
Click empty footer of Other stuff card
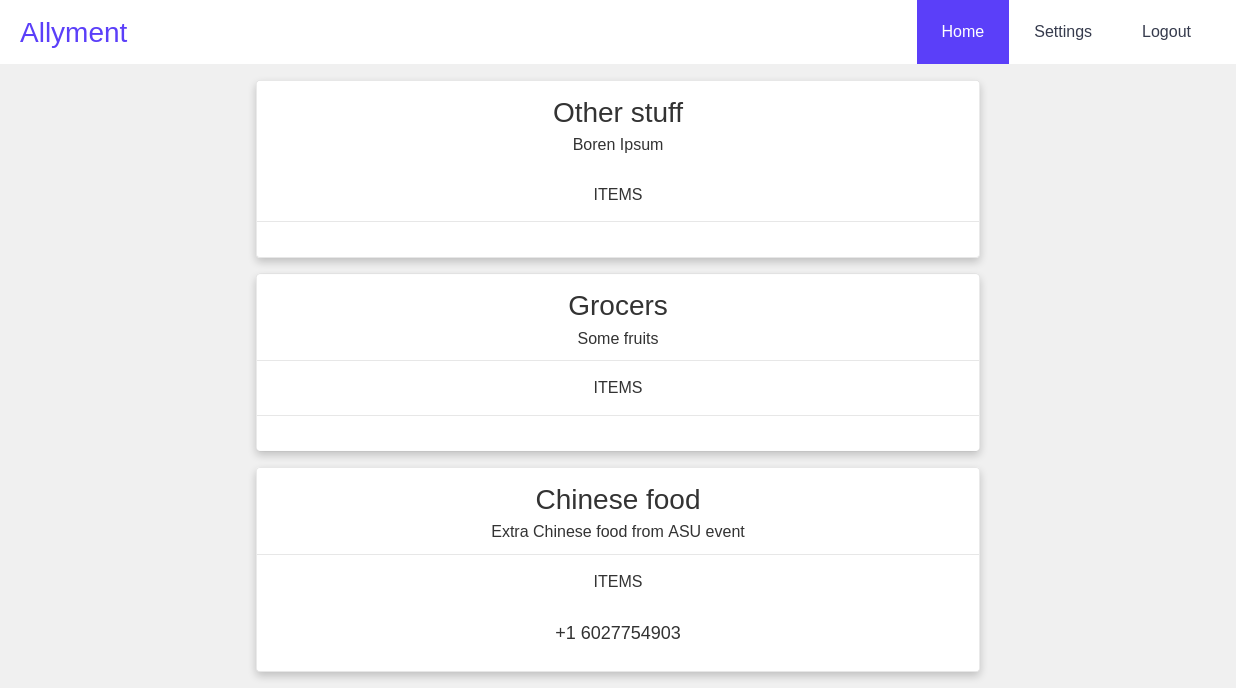pyautogui.click(x=618, y=240)
